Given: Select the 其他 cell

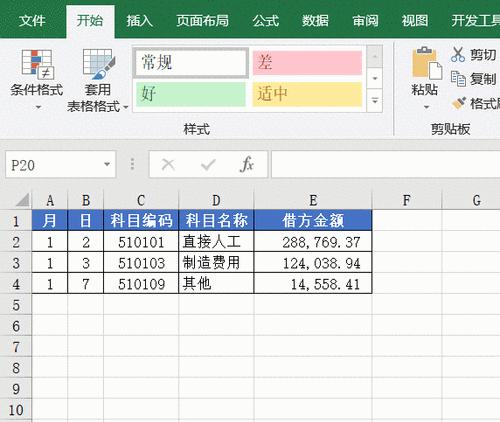Looking at the screenshot, I should pos(216,283).
